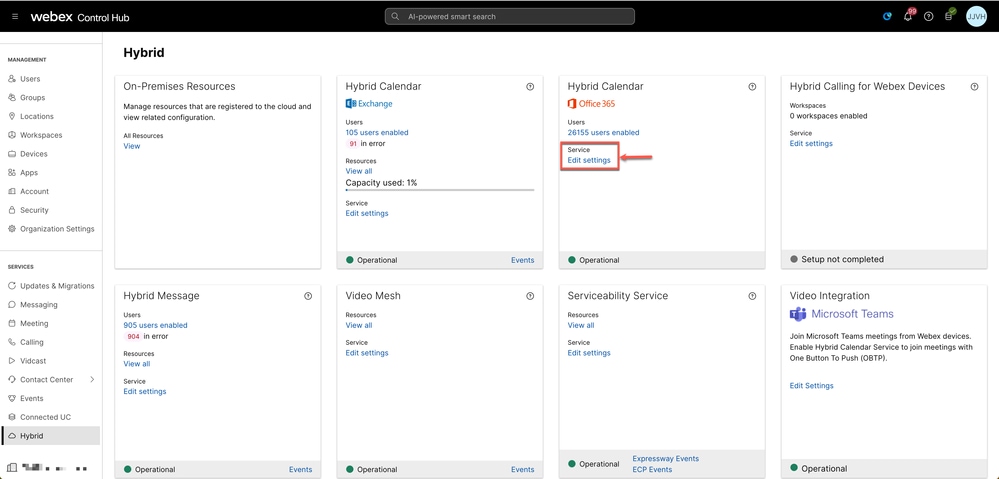Open 105 users enabled link
Viewport: 999px width, 479px height.
tap(377, 132)
